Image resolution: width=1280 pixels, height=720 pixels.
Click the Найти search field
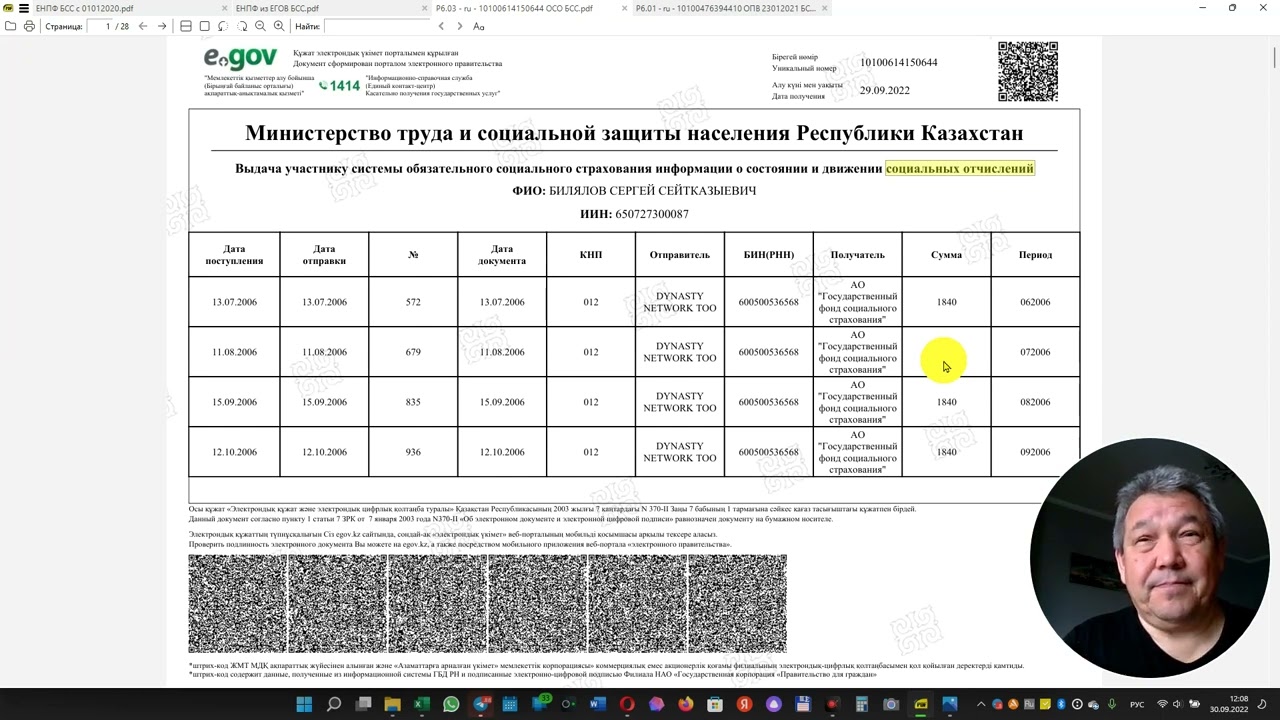tap(377, 26)
